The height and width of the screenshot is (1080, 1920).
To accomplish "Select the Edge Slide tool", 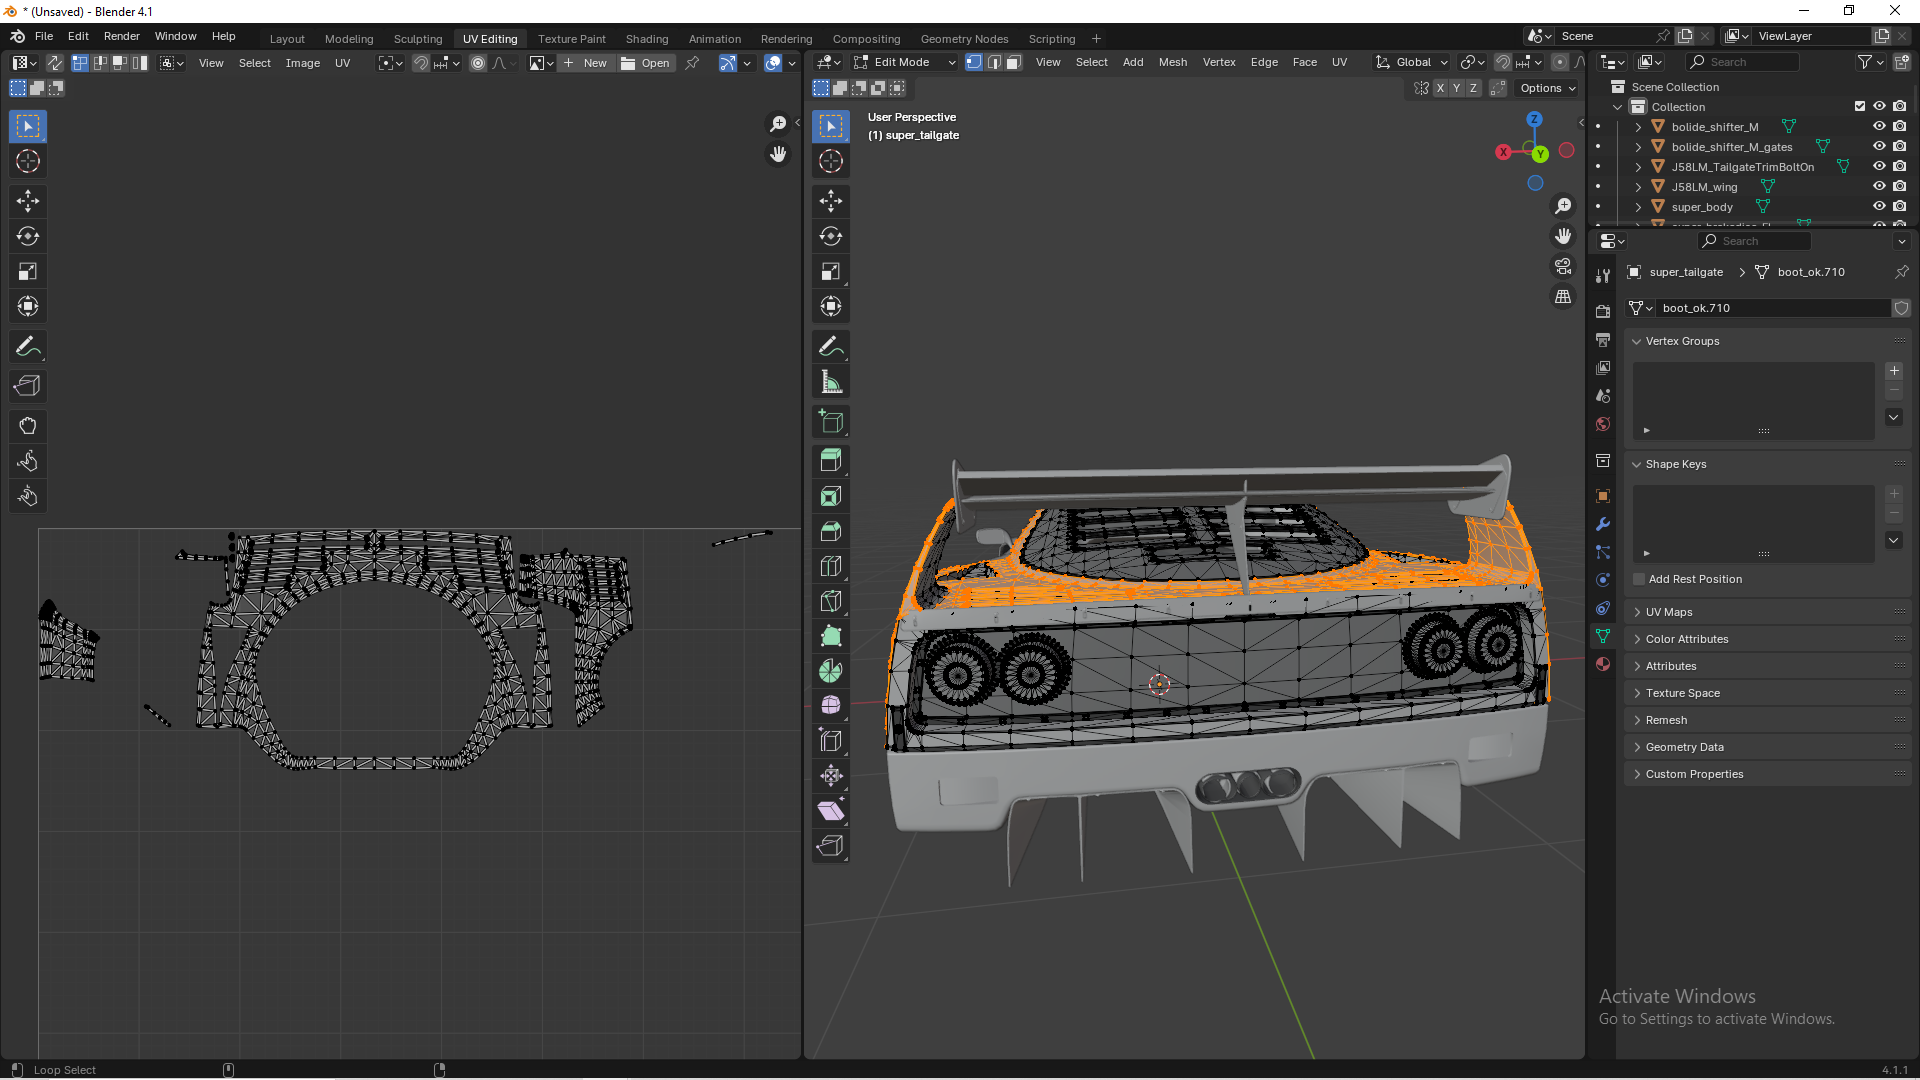I will point(831,740).
